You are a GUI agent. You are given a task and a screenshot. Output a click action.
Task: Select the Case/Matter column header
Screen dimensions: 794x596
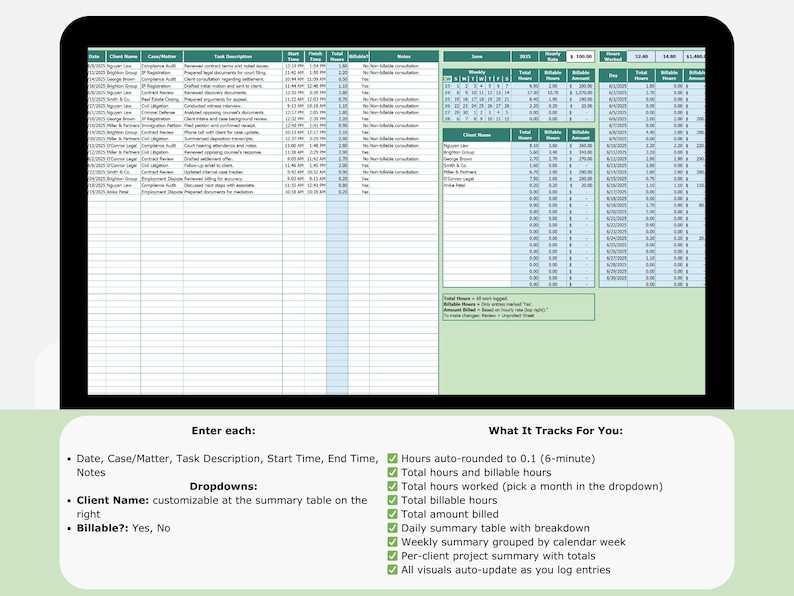click(x=162, y=56)
